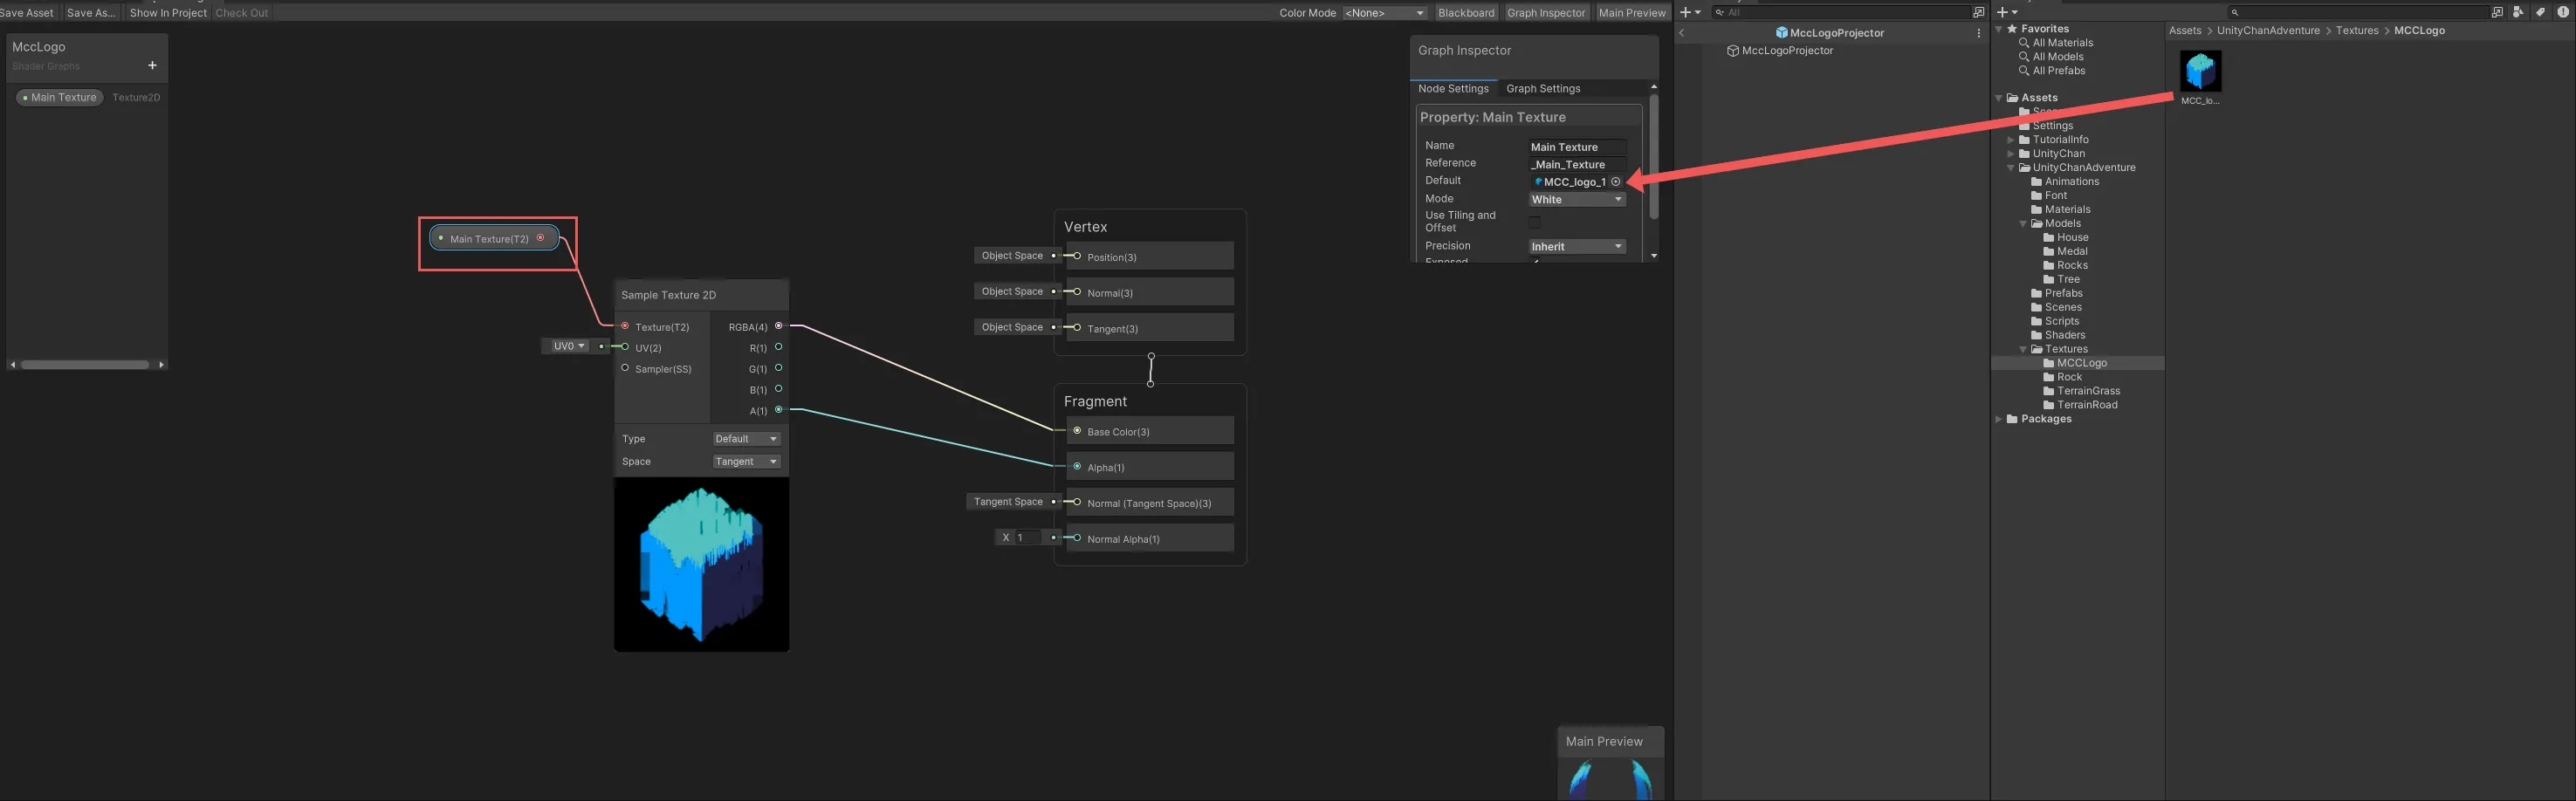The height and width of the screenshot is (801, 2576).
Task: Select the MCC_logo texture thumbnail in Project
Action: coord(2199,72)
